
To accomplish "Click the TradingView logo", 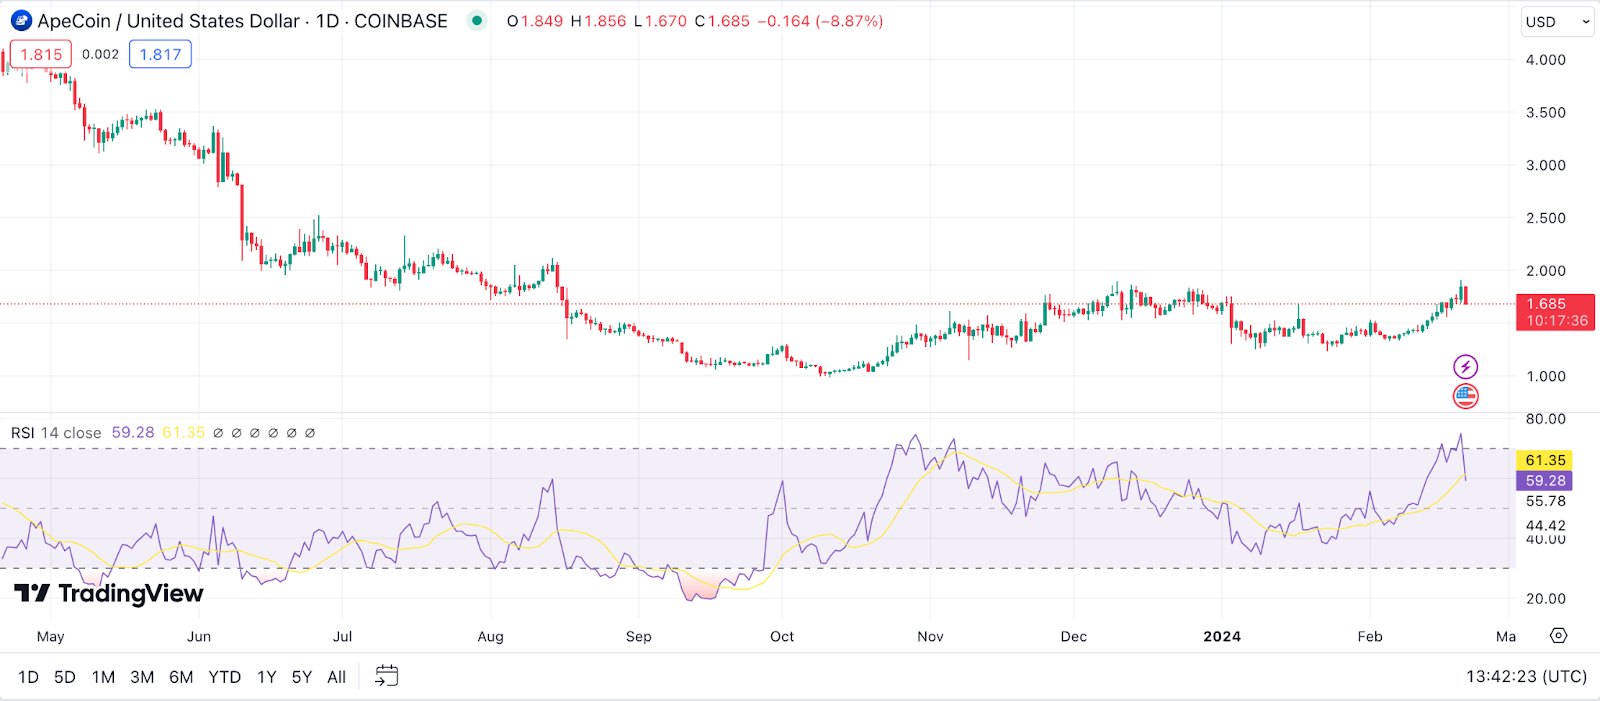I will (109, 594).
